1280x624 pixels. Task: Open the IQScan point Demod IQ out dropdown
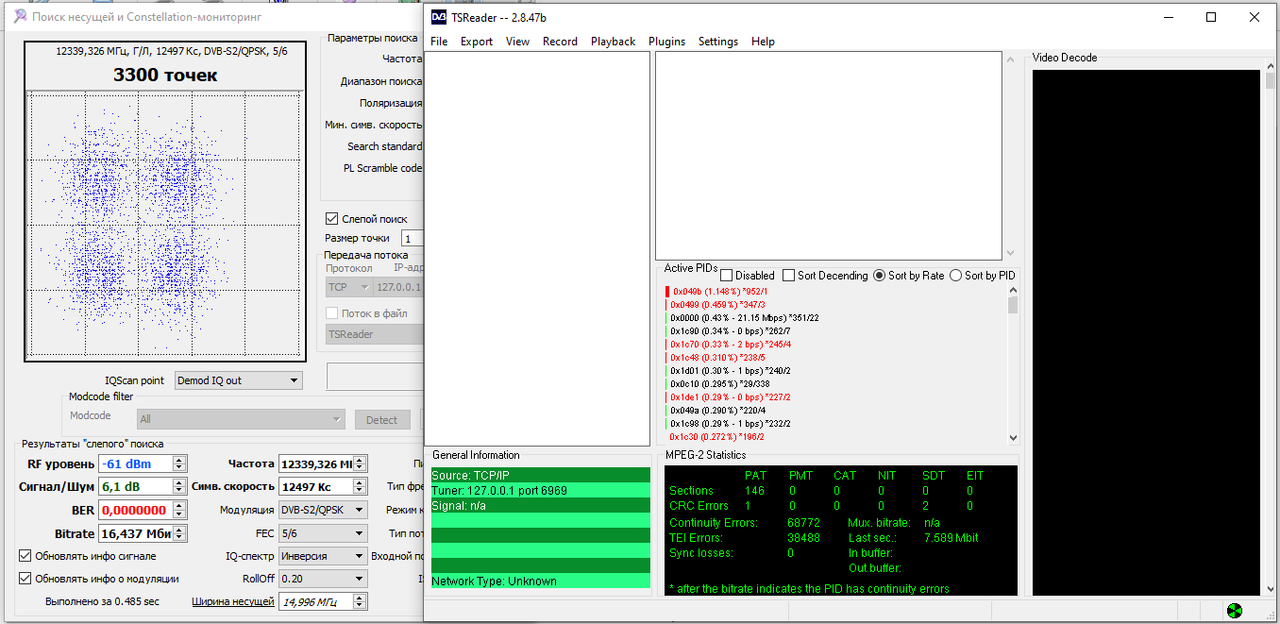point(238,380)
